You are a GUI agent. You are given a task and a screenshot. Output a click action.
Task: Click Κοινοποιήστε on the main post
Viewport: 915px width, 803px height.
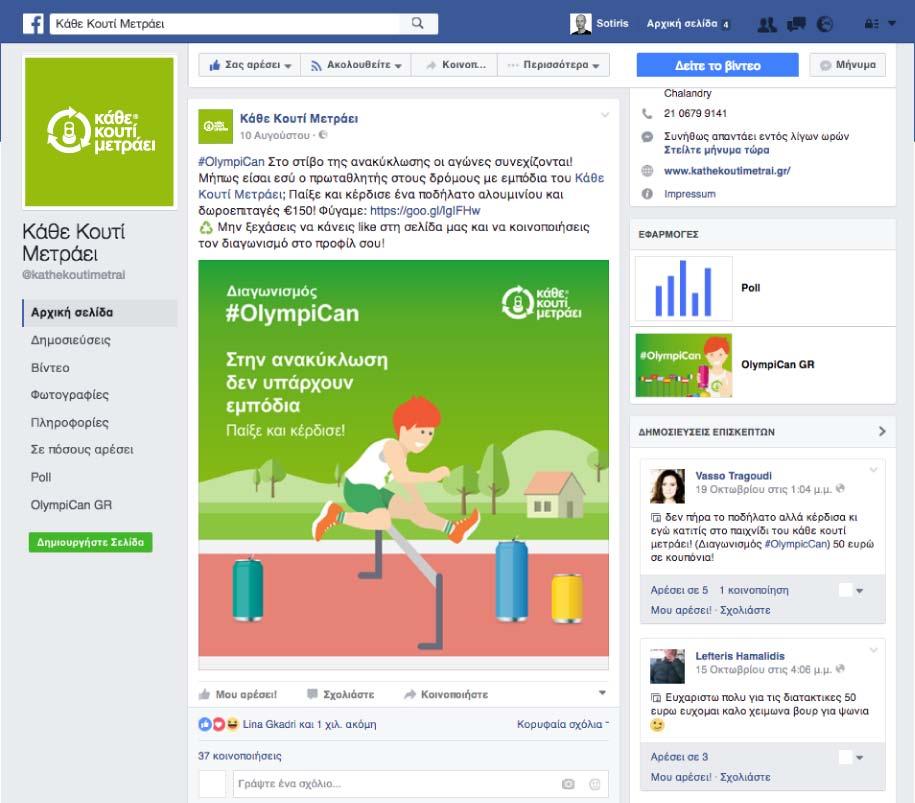446,694
